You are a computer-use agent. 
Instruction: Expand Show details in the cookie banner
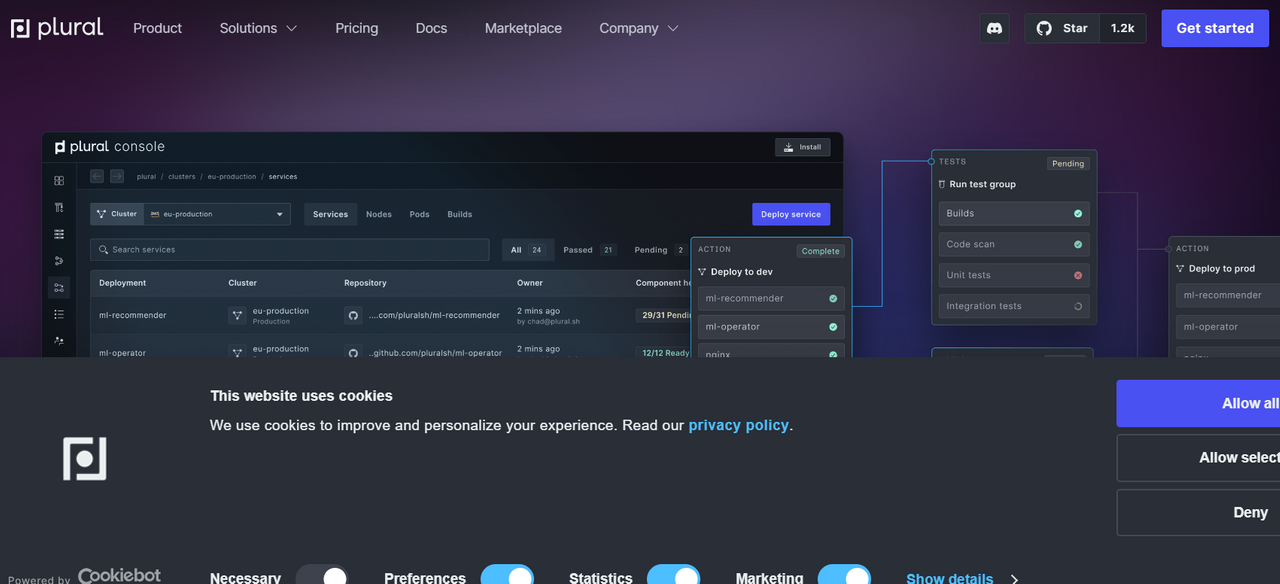click(x=962, y=578)
